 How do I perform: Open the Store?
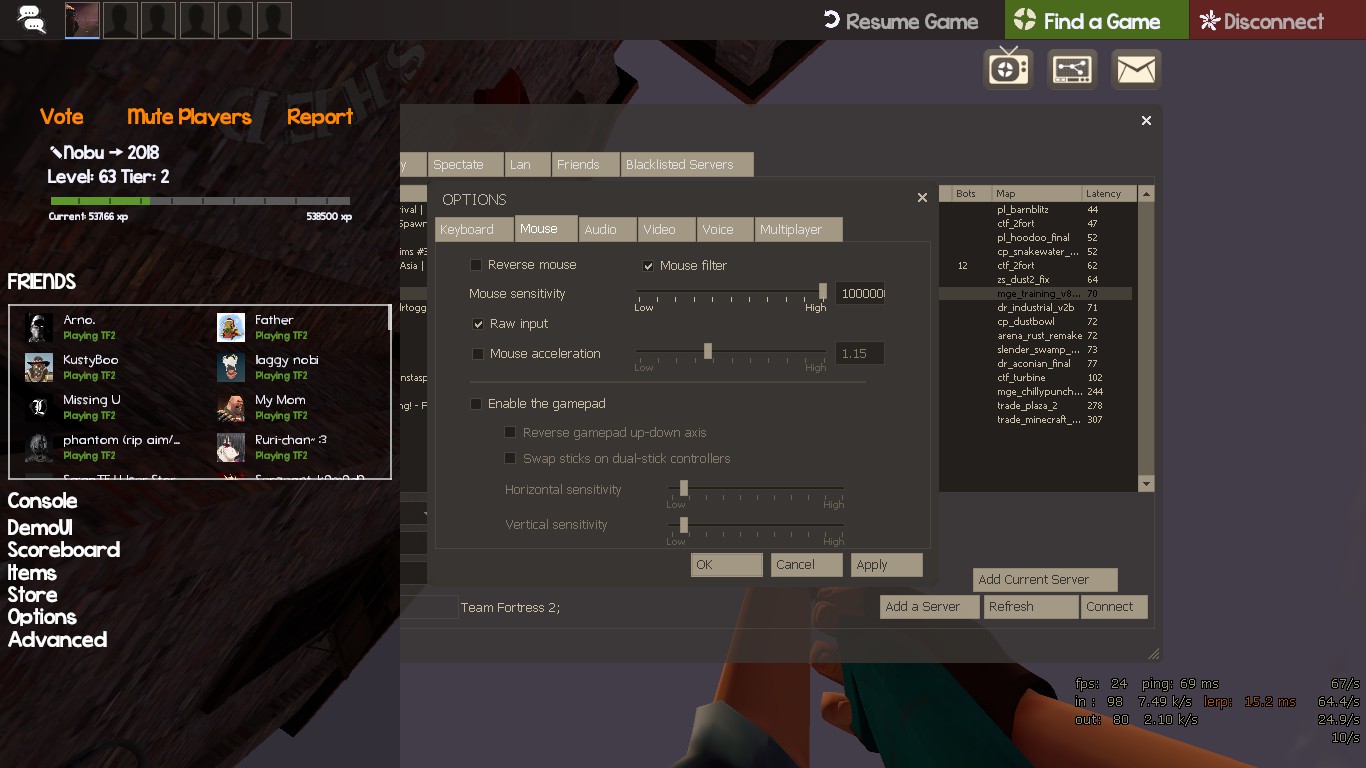pyautogui.click(x=32, y=595)
